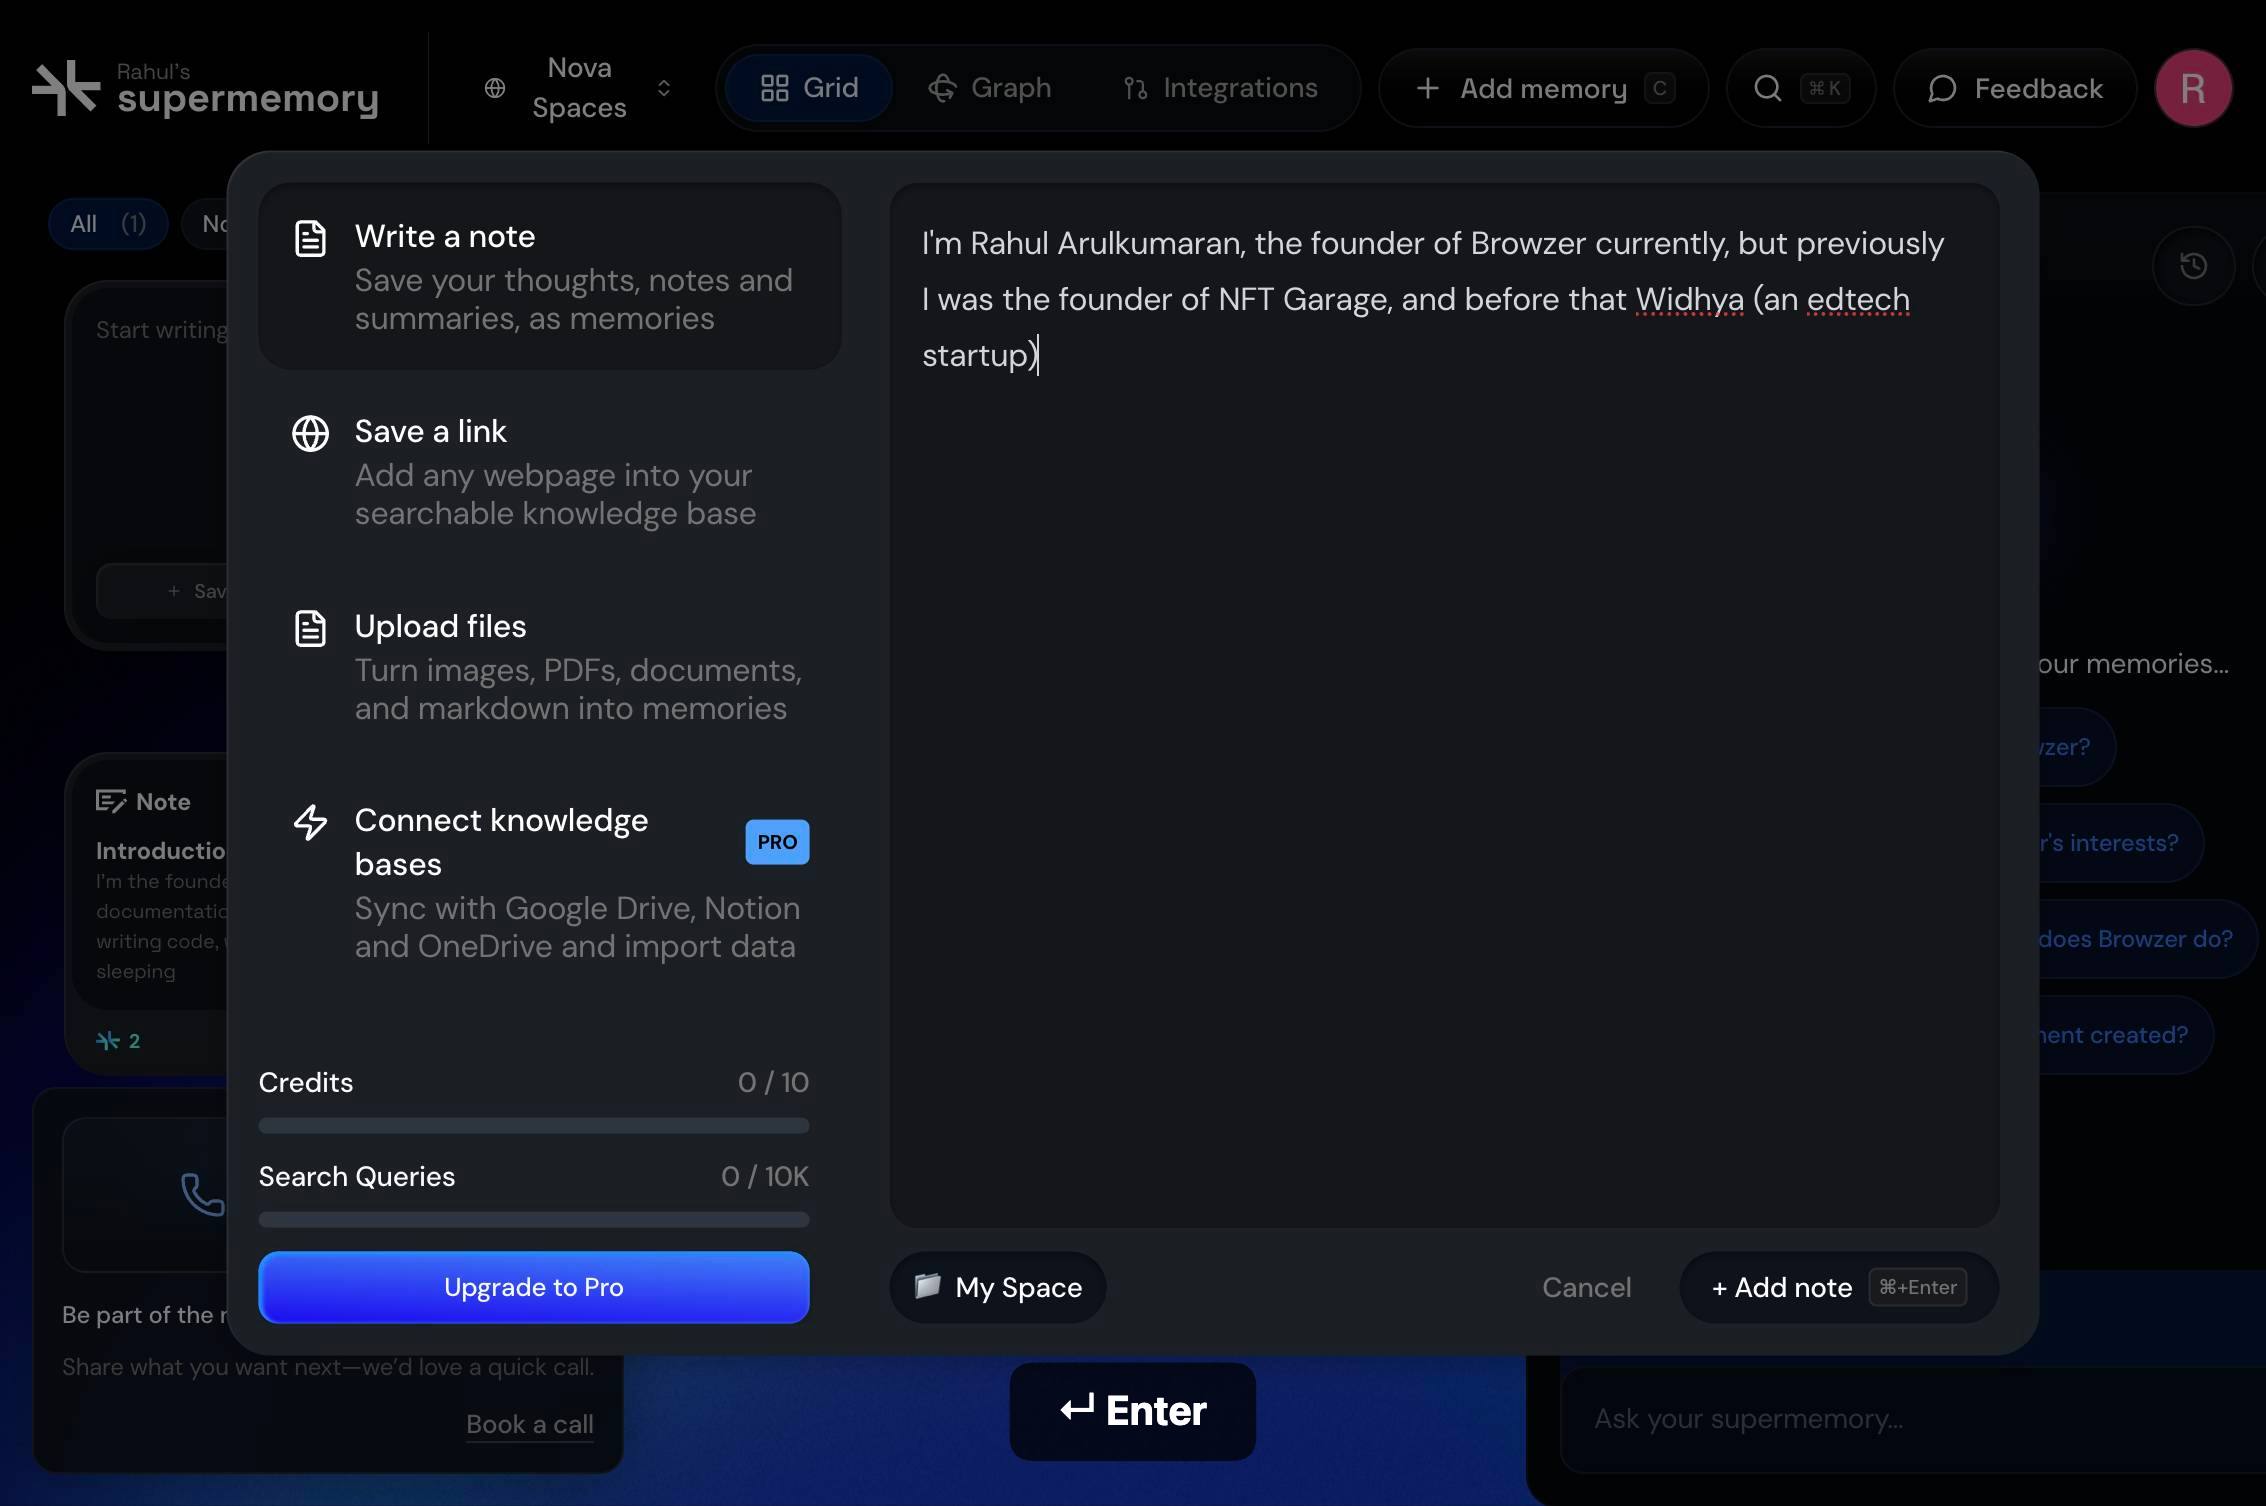
Task: Switch to the Grid view tab
Action: pos(809,88)
